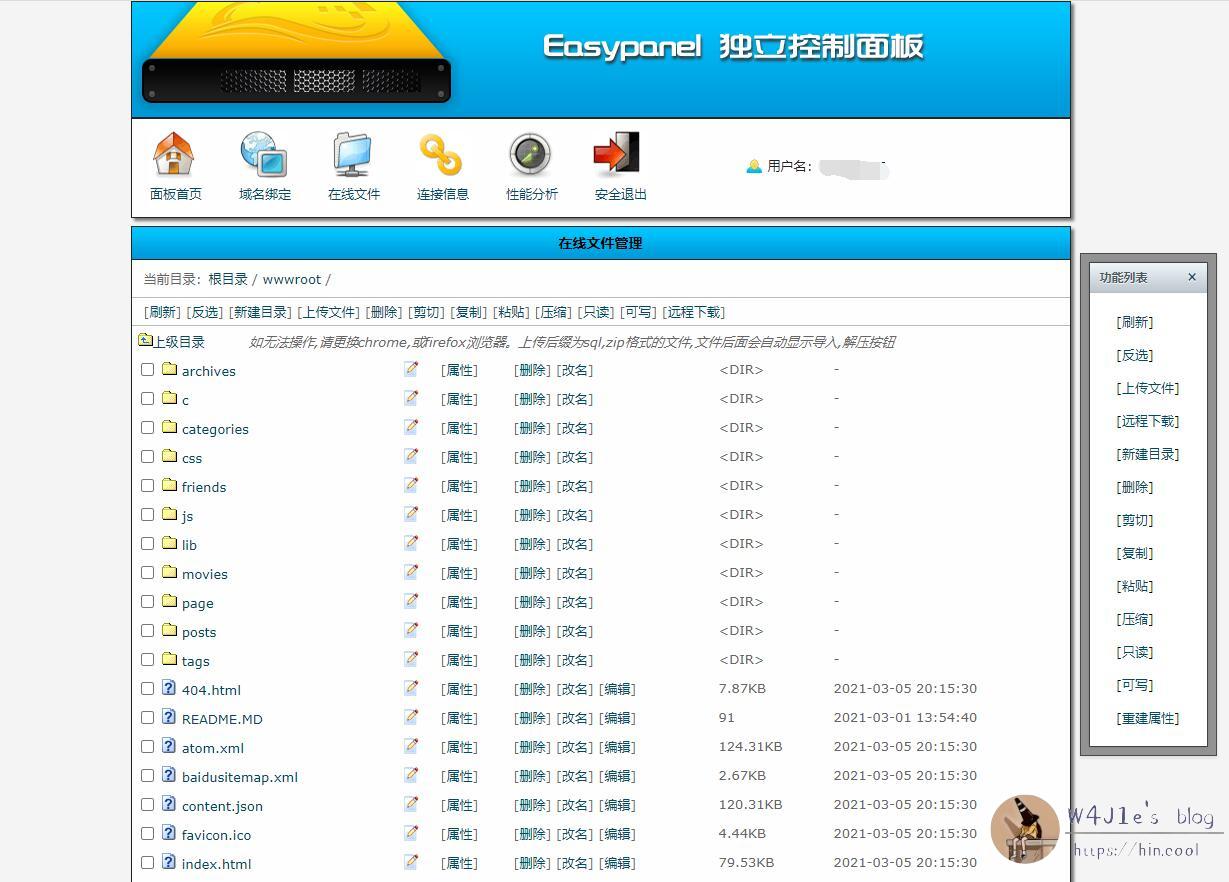Navigate to 根目录 in the breadcrumb path
The width and height of the screenshot is (1229, 882).
[x=228, y=279]
